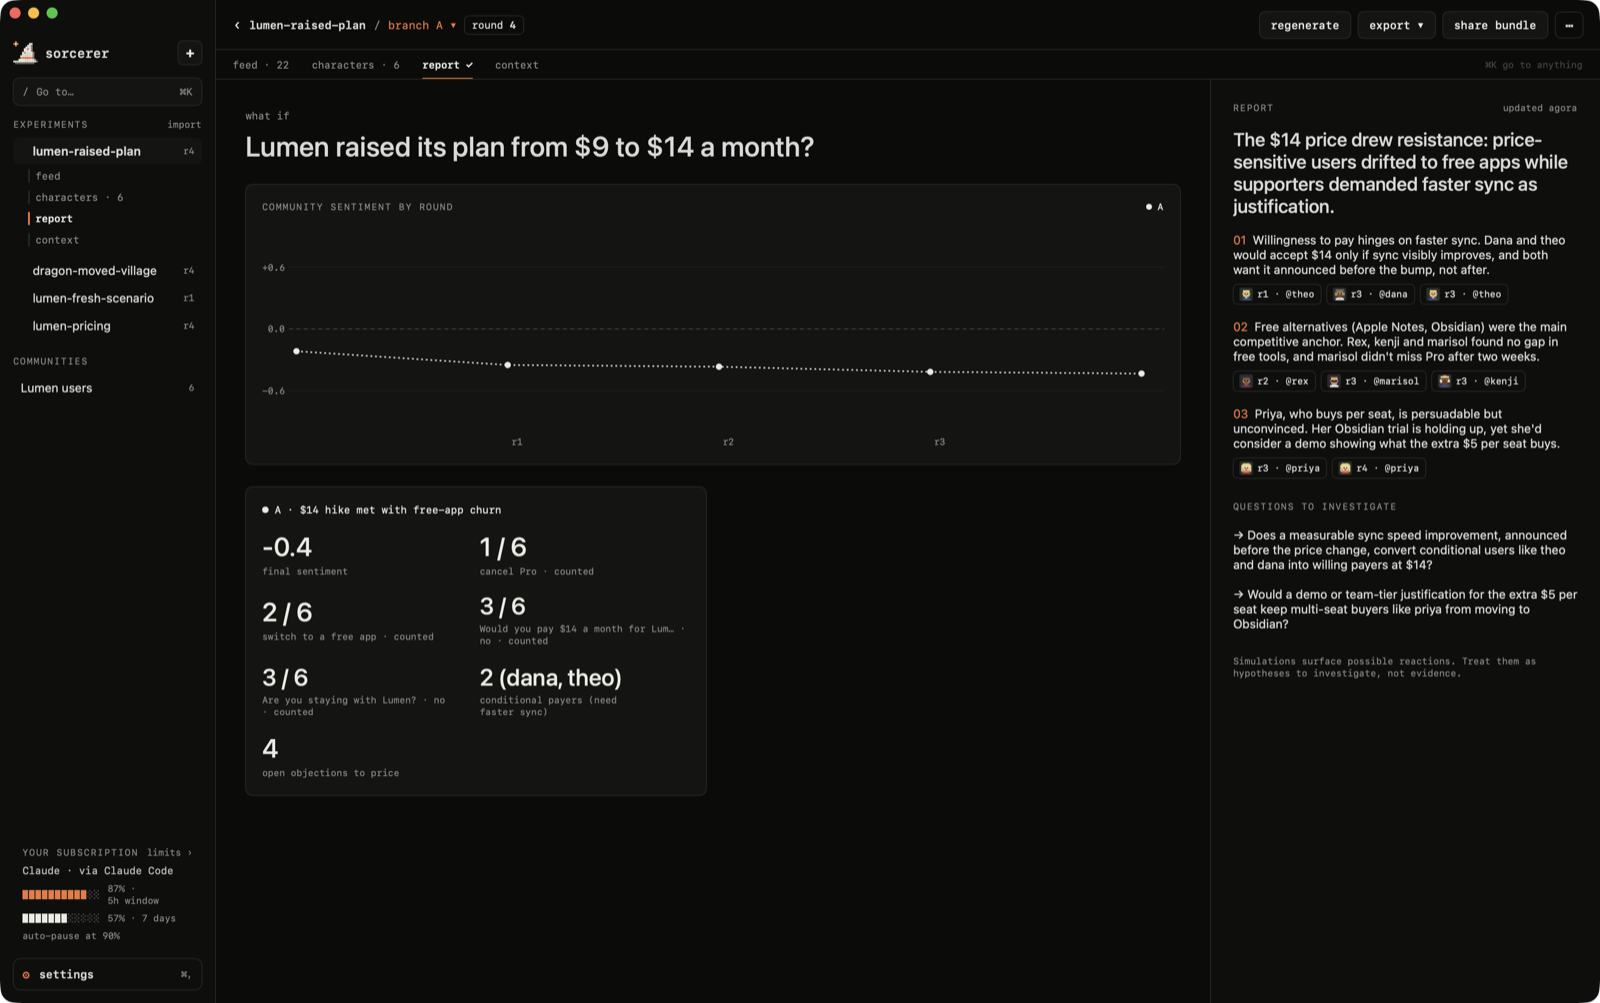
Task: Select characters under lumen-raised-plan in sidebar
Action: coord(79,198)
